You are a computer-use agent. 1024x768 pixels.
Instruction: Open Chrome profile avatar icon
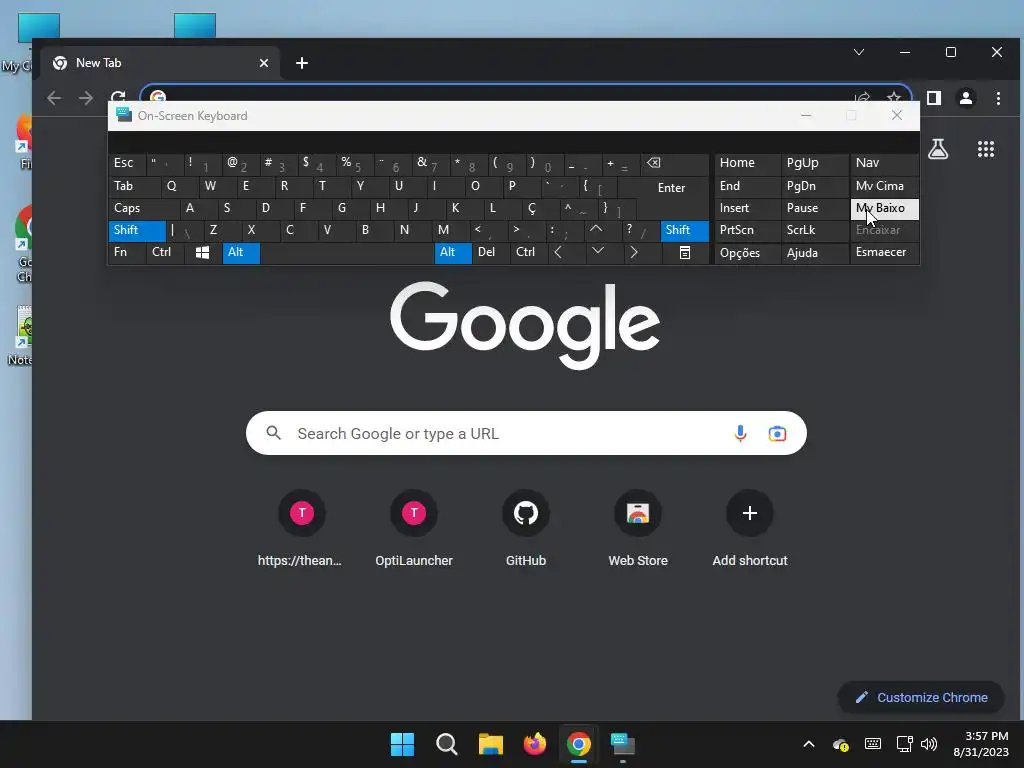pos(966,98)
